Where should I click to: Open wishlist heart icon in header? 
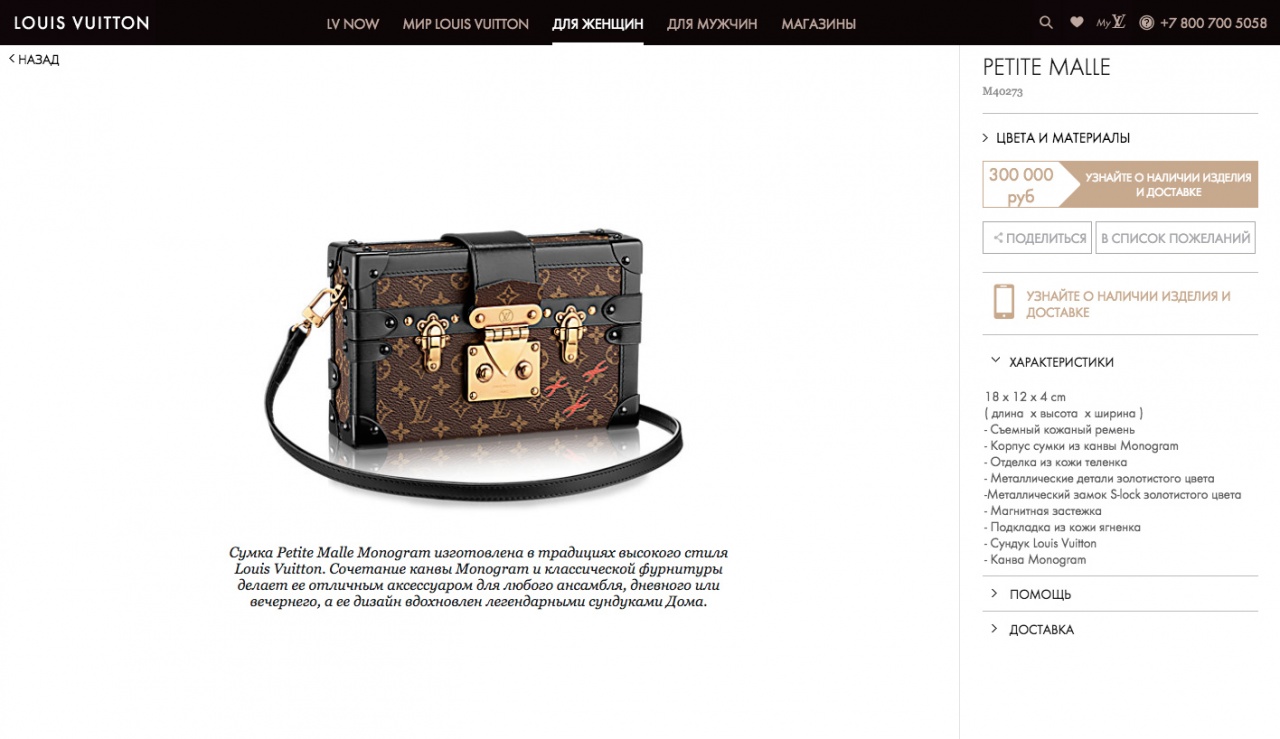[x=1076, y=22]
